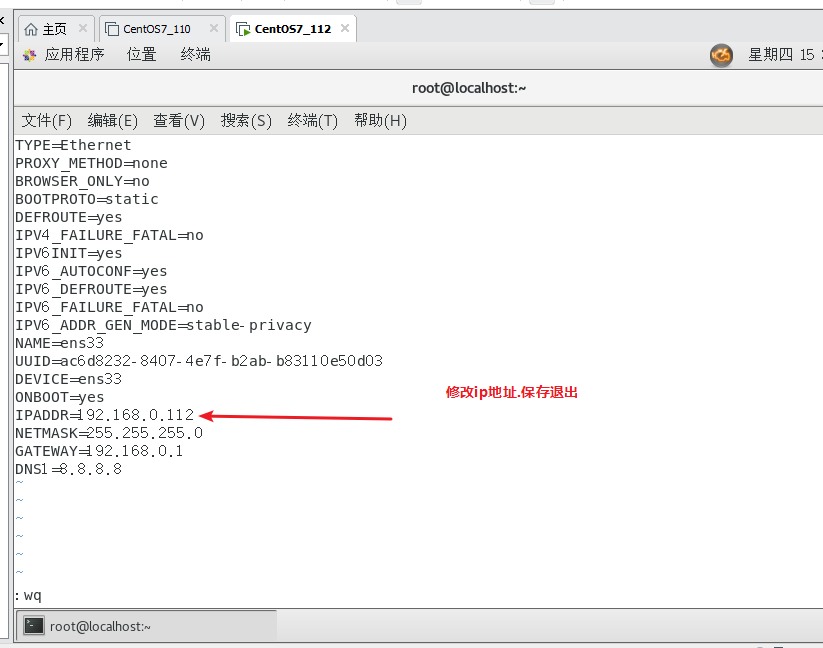The height and width of the screenshot is (648, 823).
Task: Click the IPV6_DEFROUTE=yes line
Action: click(91, 289)
